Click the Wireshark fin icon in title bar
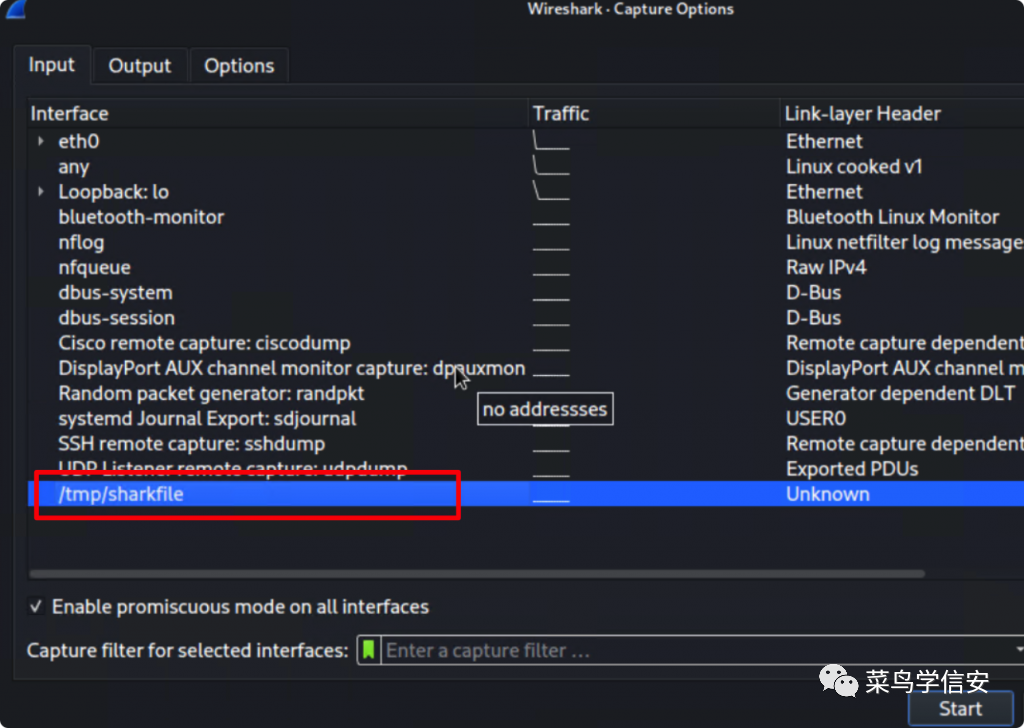 pyautogui.click(x=14, y=9)
